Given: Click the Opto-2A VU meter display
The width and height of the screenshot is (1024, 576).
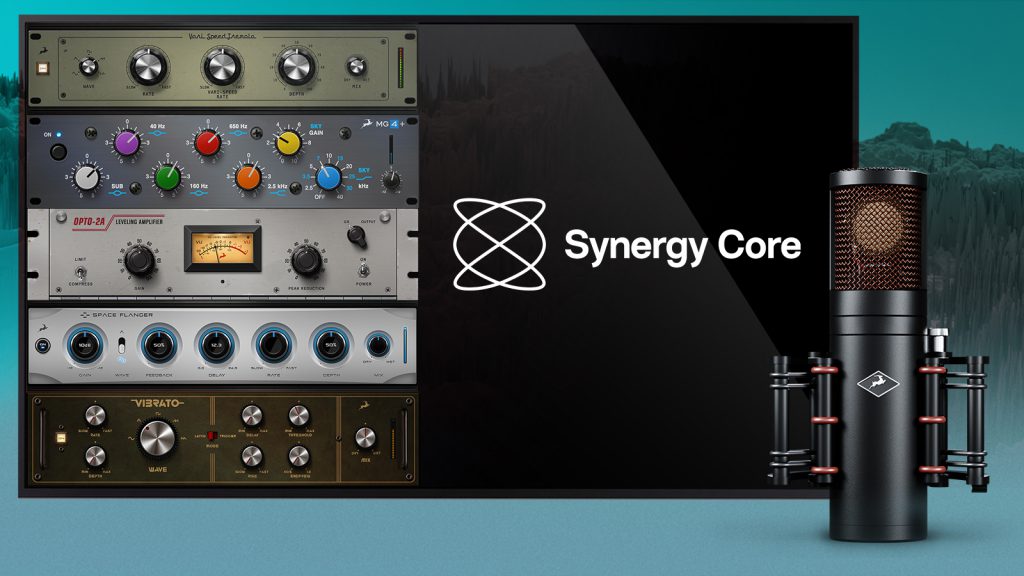Looking at the screenshot, I should [222, 249].
